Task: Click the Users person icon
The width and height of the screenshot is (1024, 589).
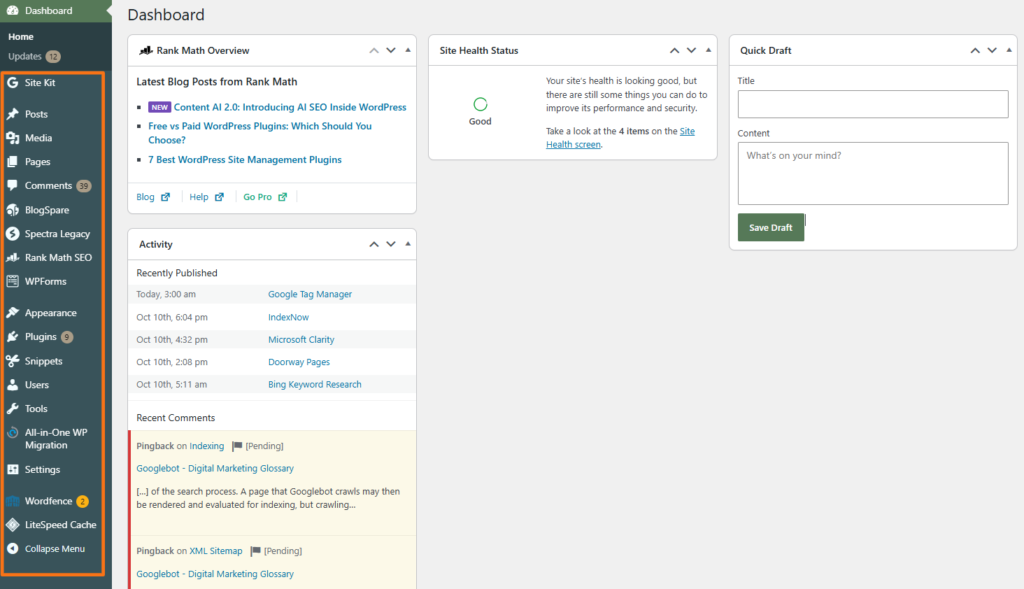Action: 12,385
